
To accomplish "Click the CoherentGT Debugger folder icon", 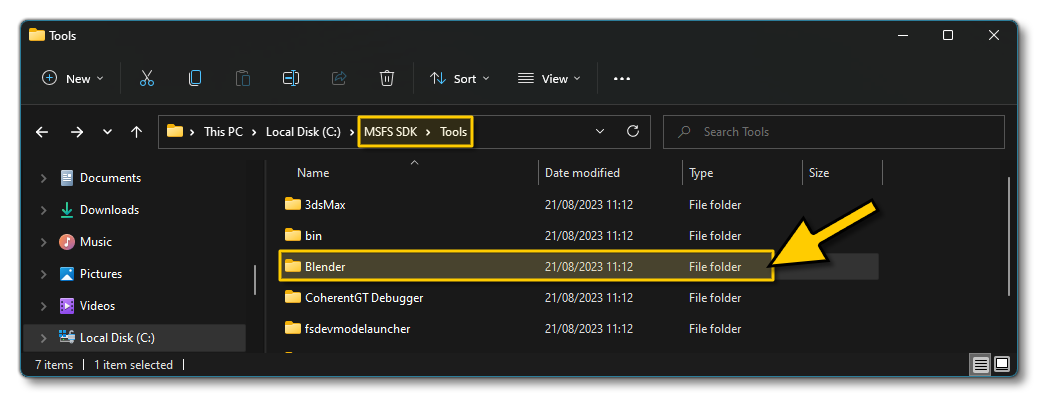I will click(293, 297).
